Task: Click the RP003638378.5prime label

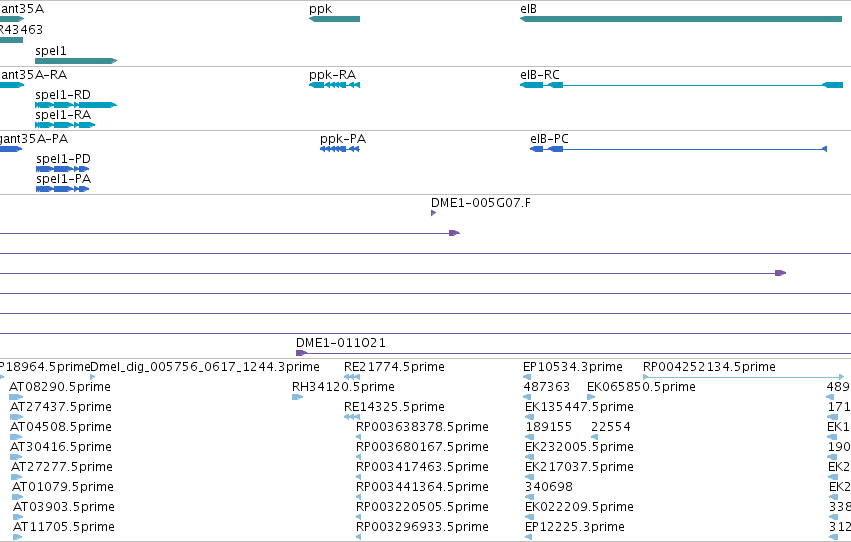Action: point(422,426)
